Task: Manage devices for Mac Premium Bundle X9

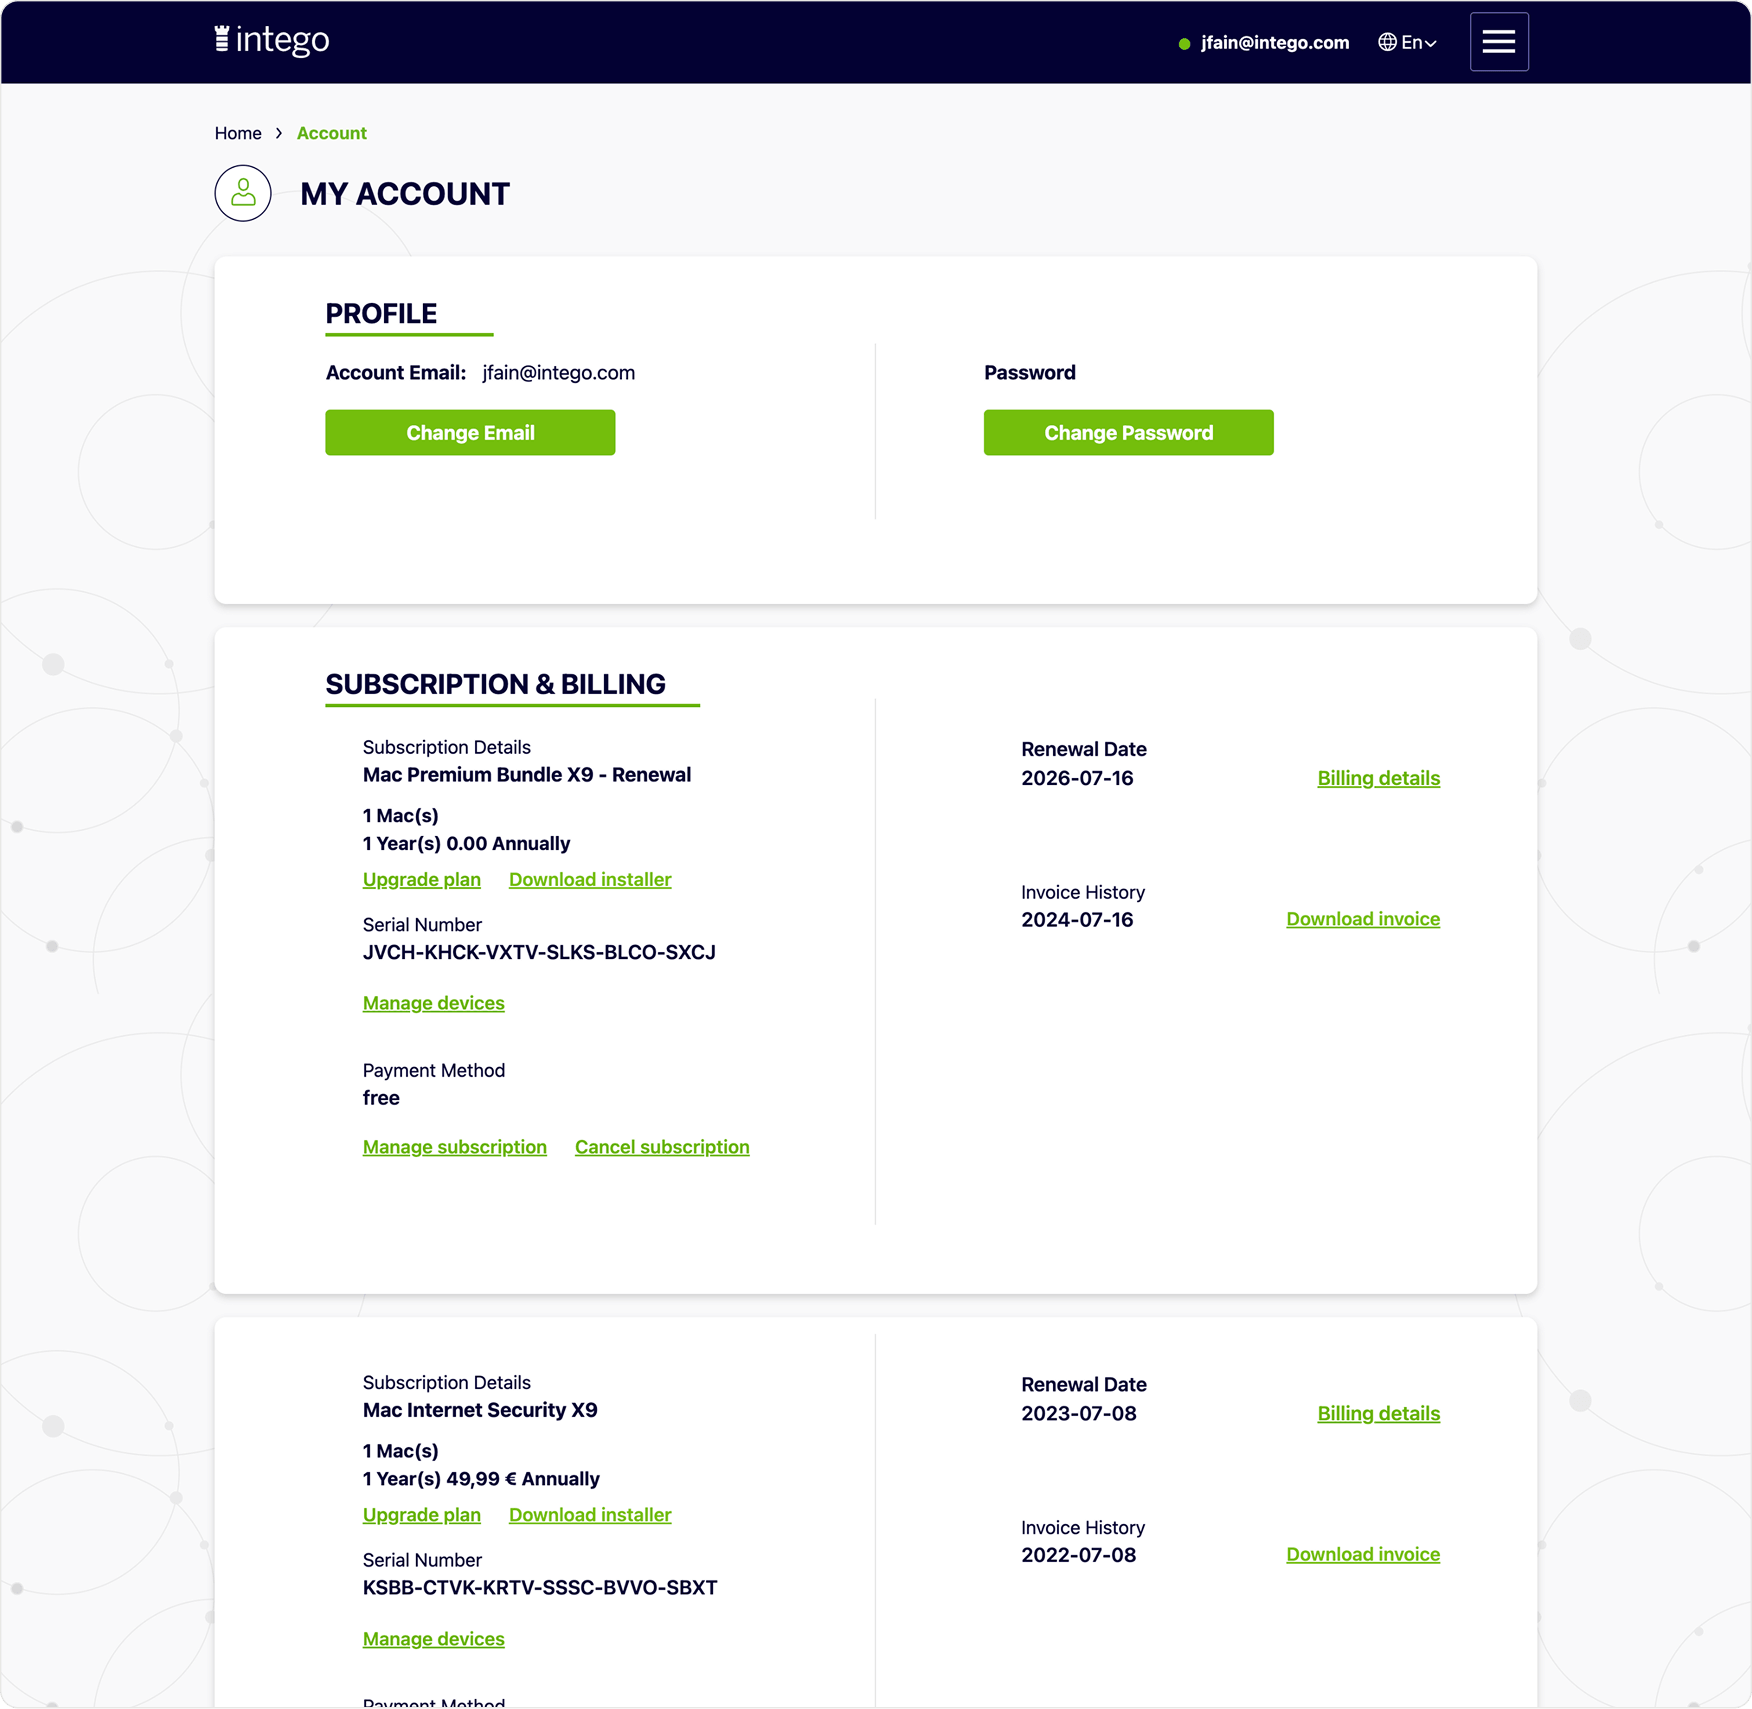Action: 433,1003
